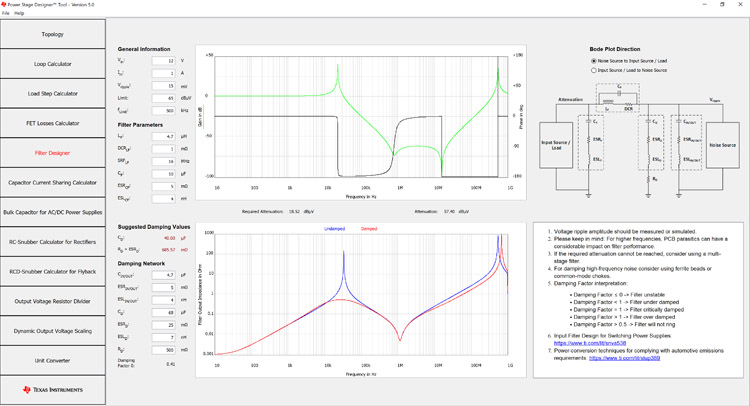Image resolution: width=750 pixels, height=406 pixels.
Task: Click the gain/phase Bode plot chart
Action: pos(361,122)
